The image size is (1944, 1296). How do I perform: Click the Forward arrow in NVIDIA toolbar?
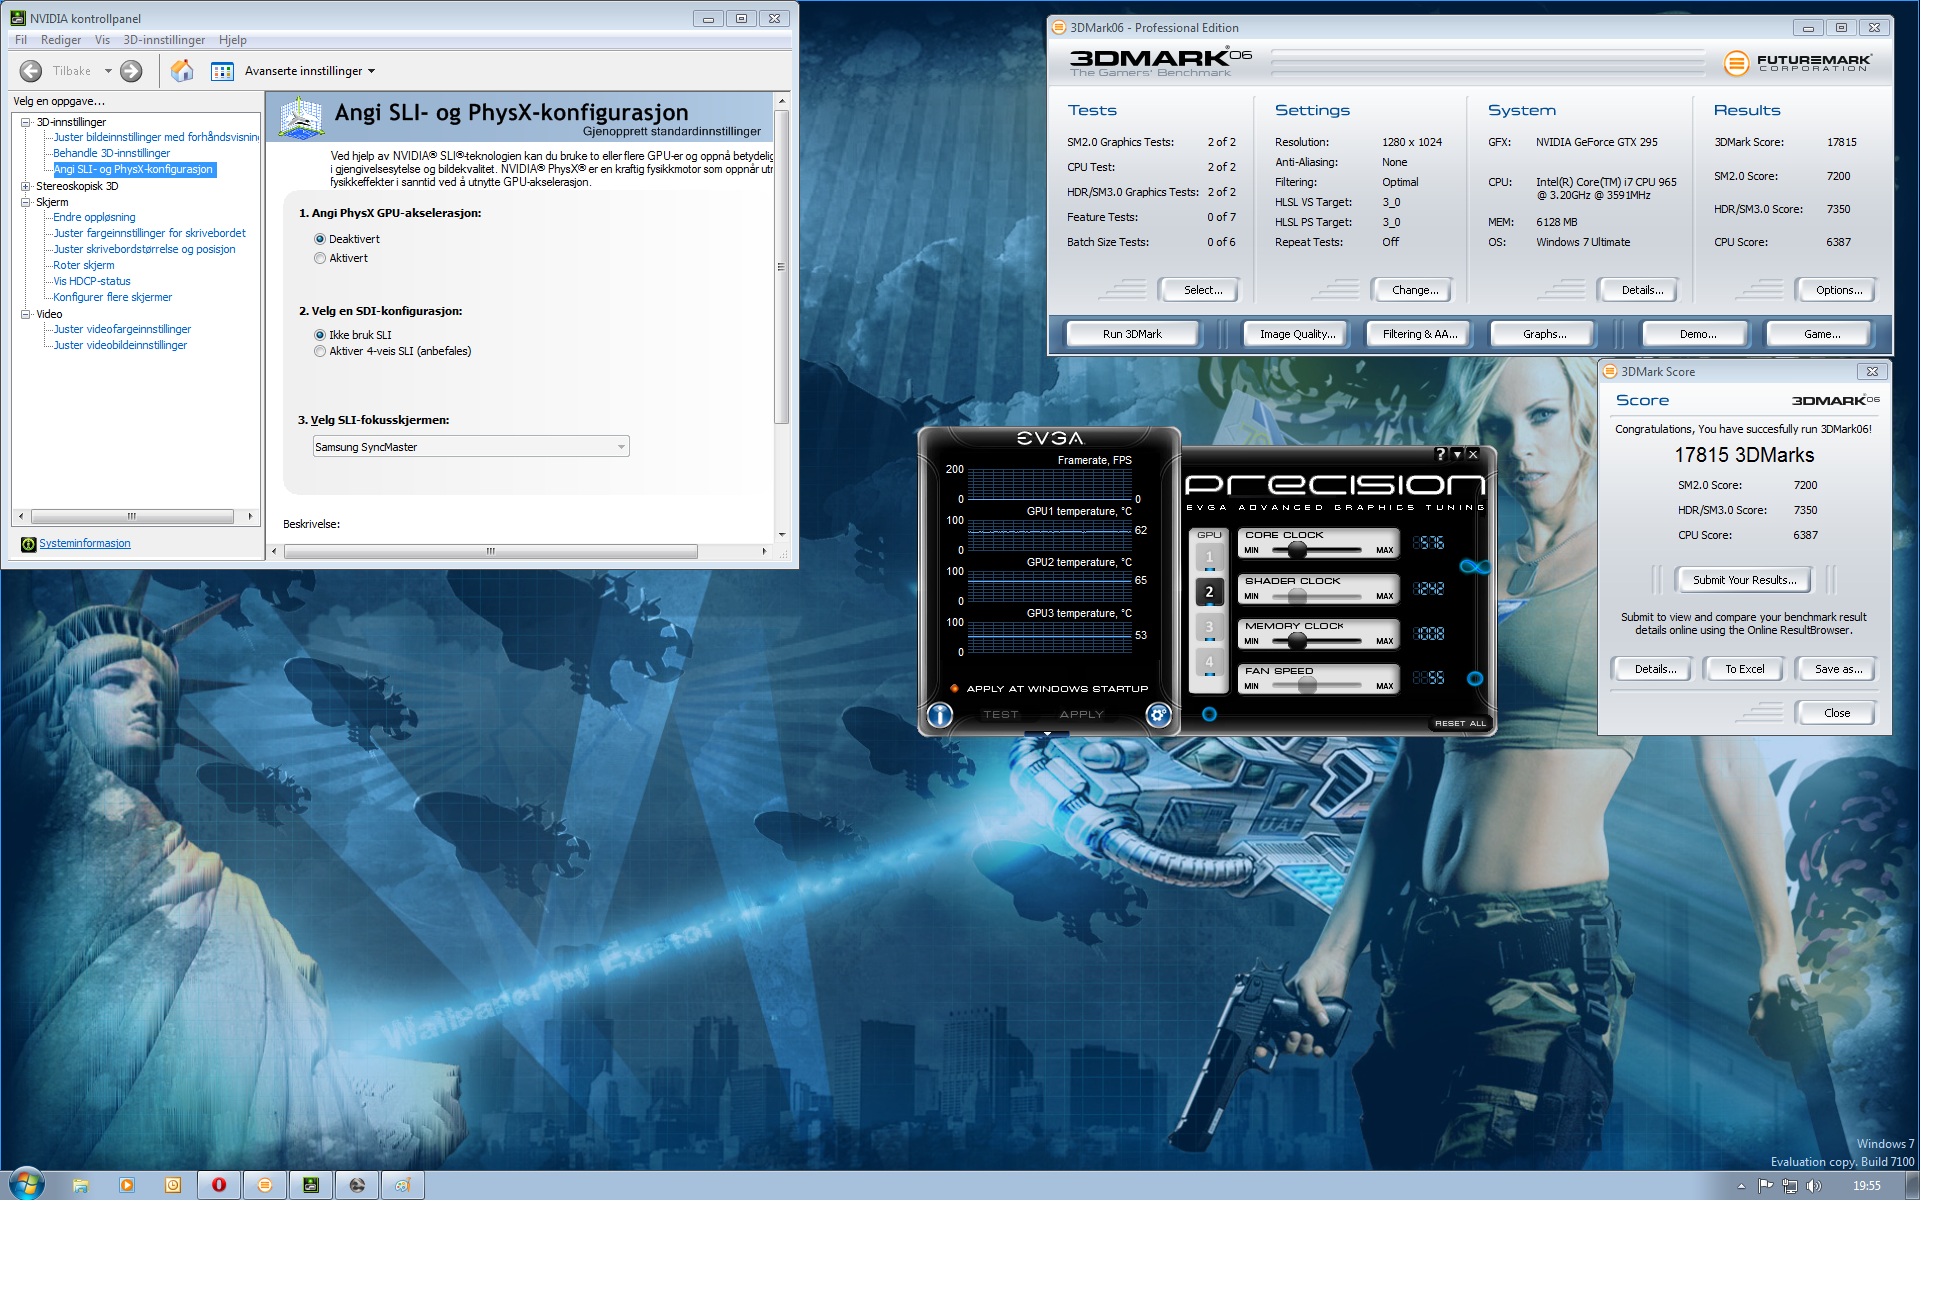(x=131, y=71)
